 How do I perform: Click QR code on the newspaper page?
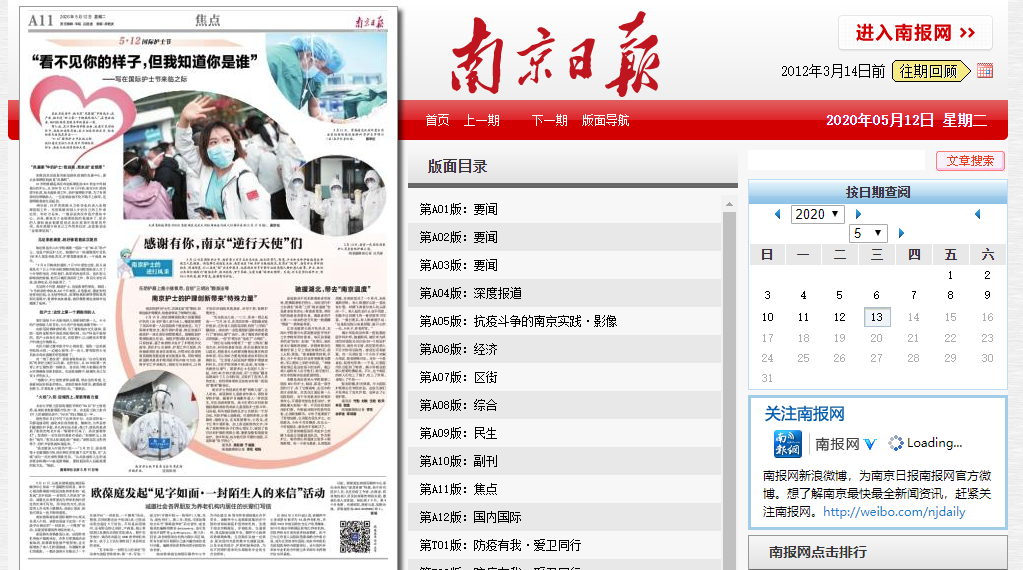(355, 536)
